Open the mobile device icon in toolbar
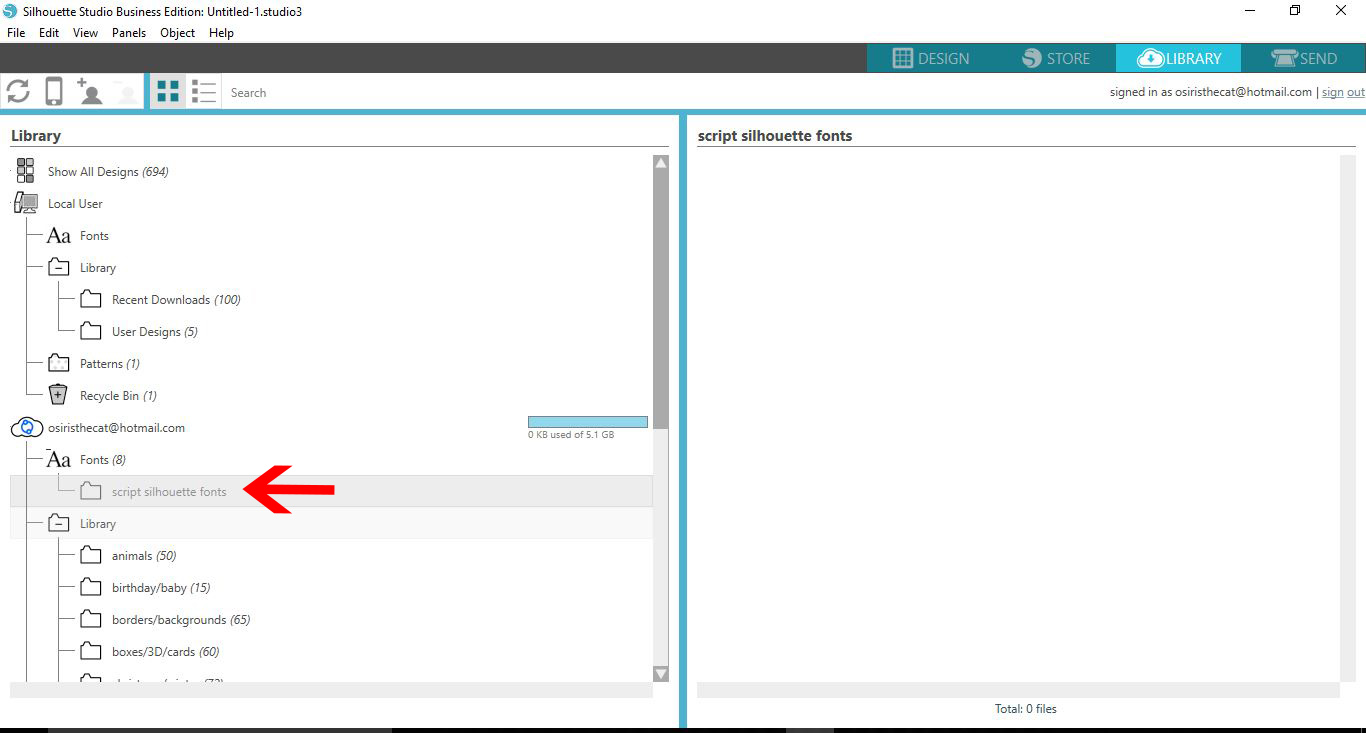The width and height of the screenshot is (1366, 733). [54, 92]
